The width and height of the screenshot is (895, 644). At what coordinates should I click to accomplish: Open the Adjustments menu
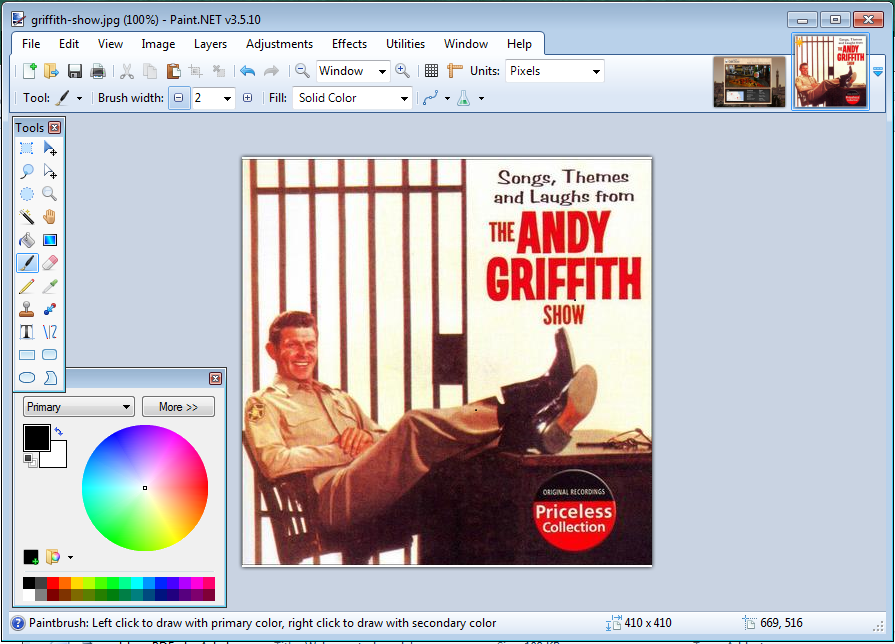pos(279,44)
